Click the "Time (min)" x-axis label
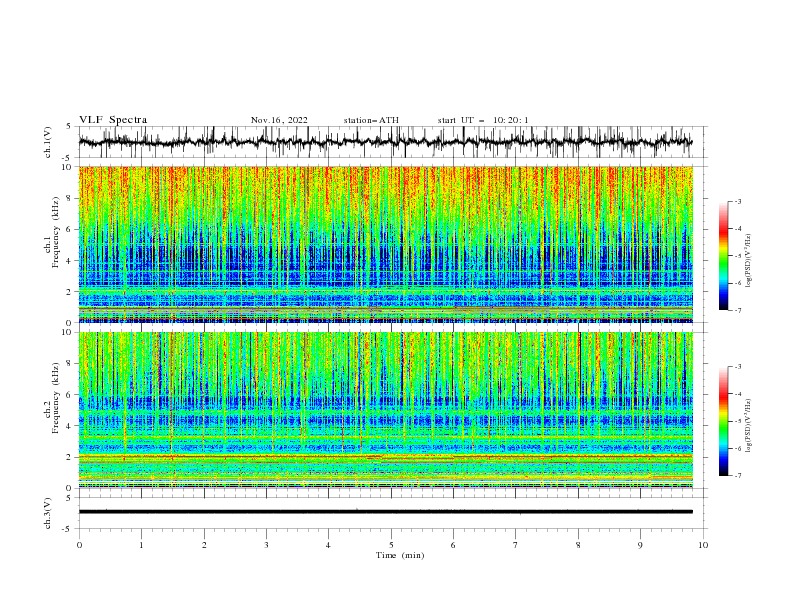This screenshot has width=792, height=612. click(400, 555)
